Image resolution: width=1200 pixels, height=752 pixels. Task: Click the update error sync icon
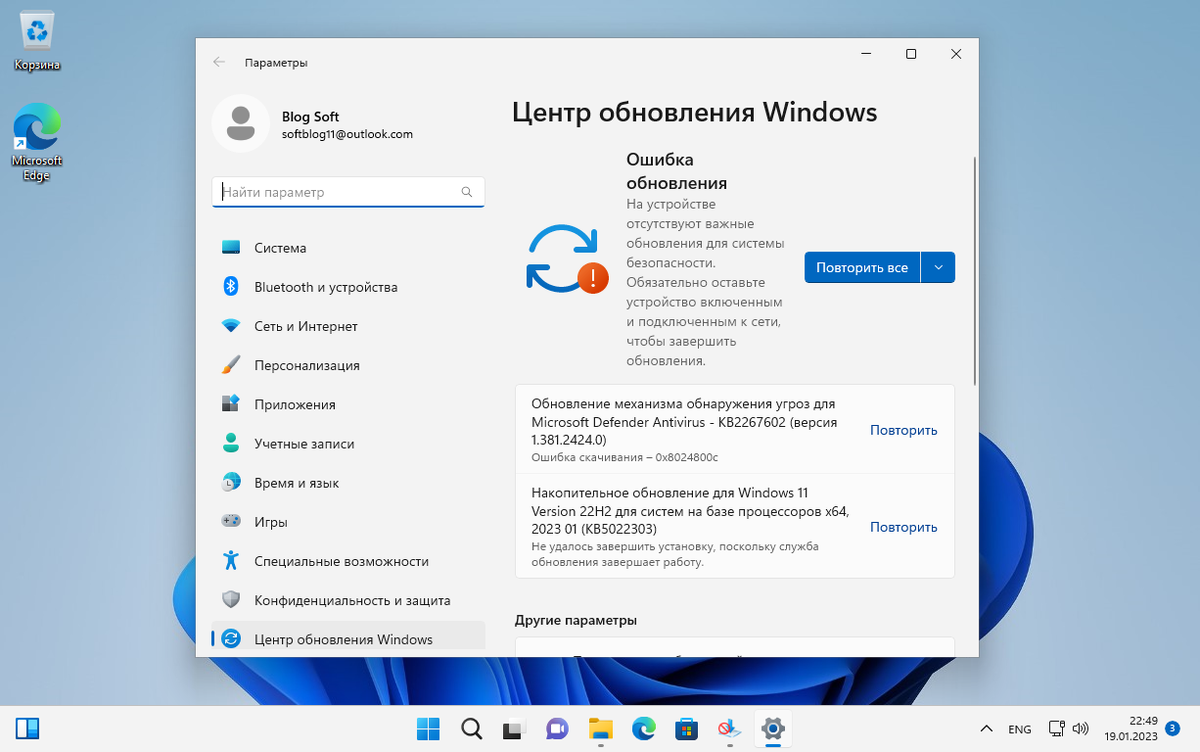coord(566,259)
